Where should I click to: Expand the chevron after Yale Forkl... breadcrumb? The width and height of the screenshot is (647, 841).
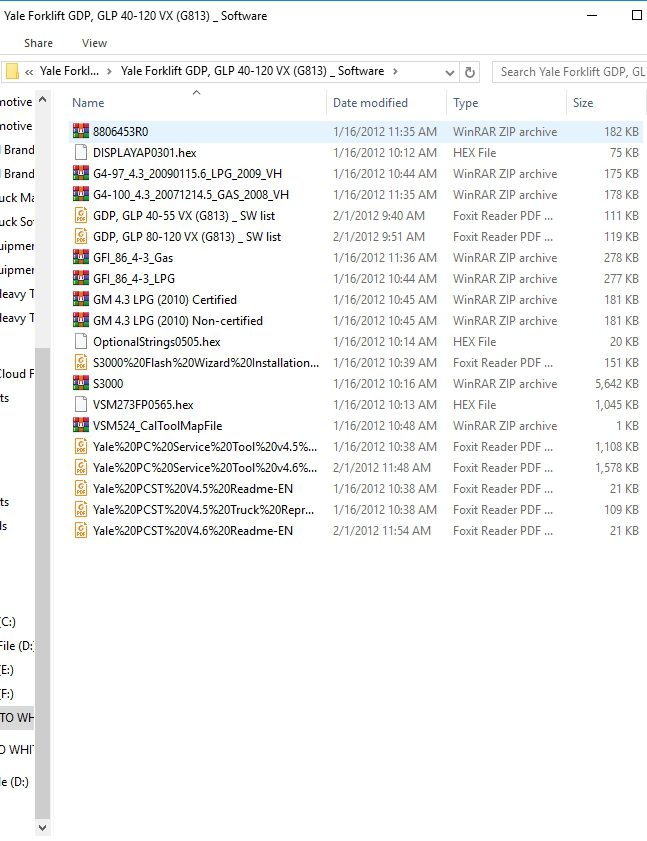(x=109, y=71)
